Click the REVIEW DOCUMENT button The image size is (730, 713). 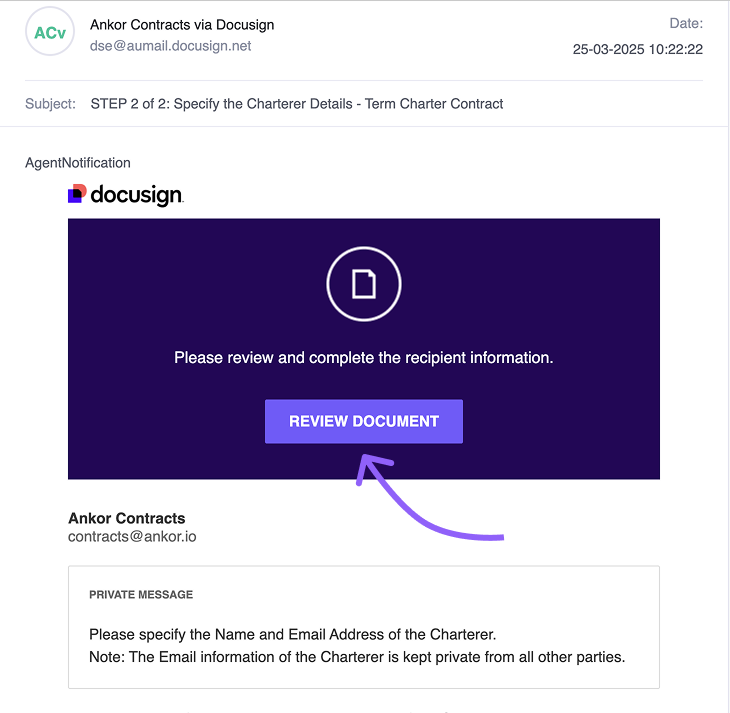[x=364, y=421]
